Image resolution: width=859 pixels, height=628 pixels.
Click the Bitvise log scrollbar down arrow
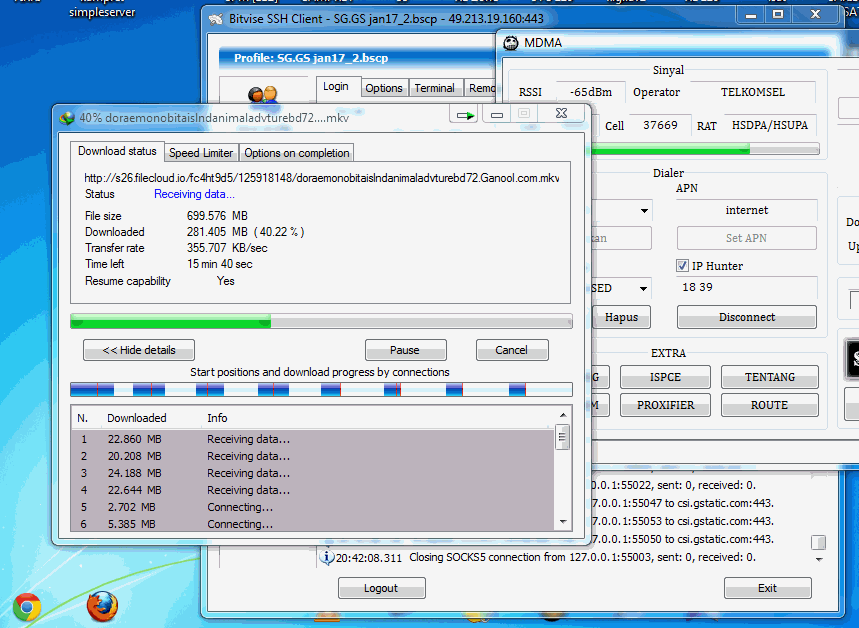[x=819, y=560]
